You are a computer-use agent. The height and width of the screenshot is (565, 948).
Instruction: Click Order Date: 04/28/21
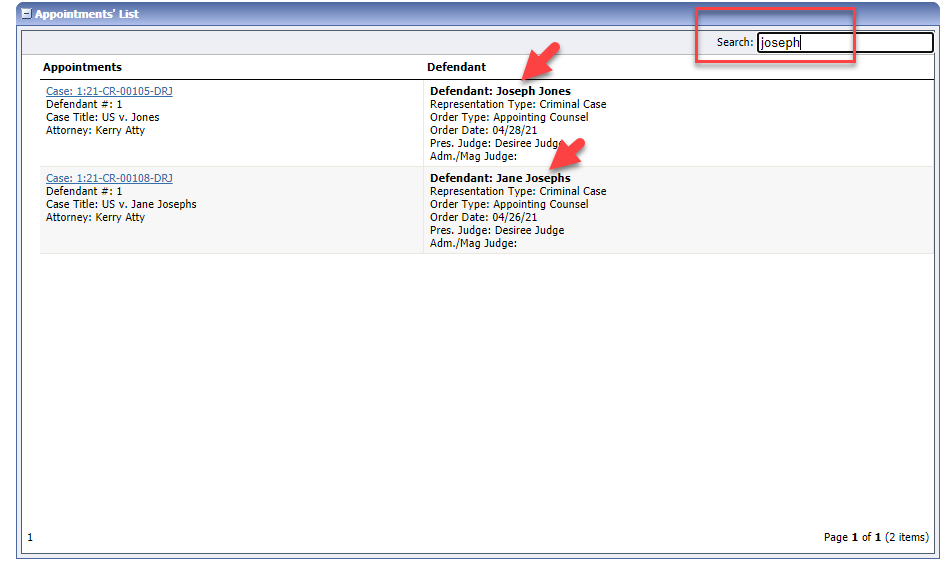click(x=484, y=131)
